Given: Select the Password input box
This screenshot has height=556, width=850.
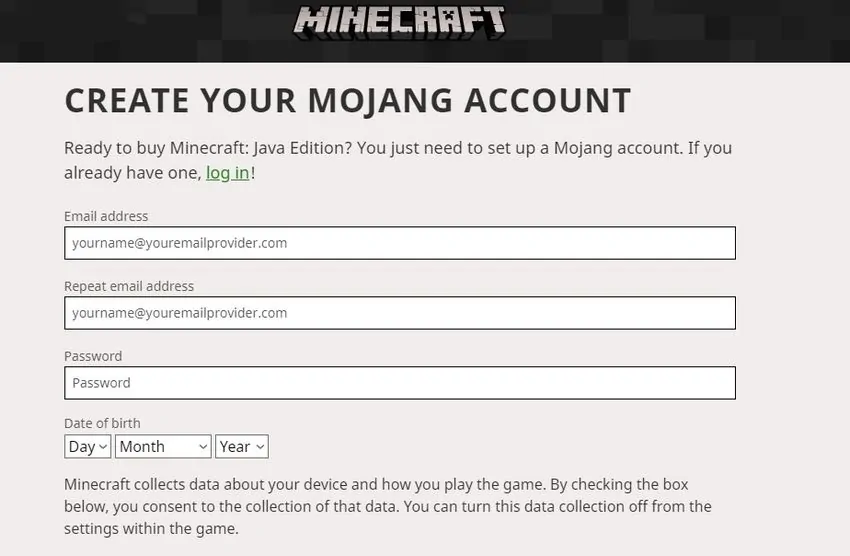Looking at the screenshot, I should point(400,383).
